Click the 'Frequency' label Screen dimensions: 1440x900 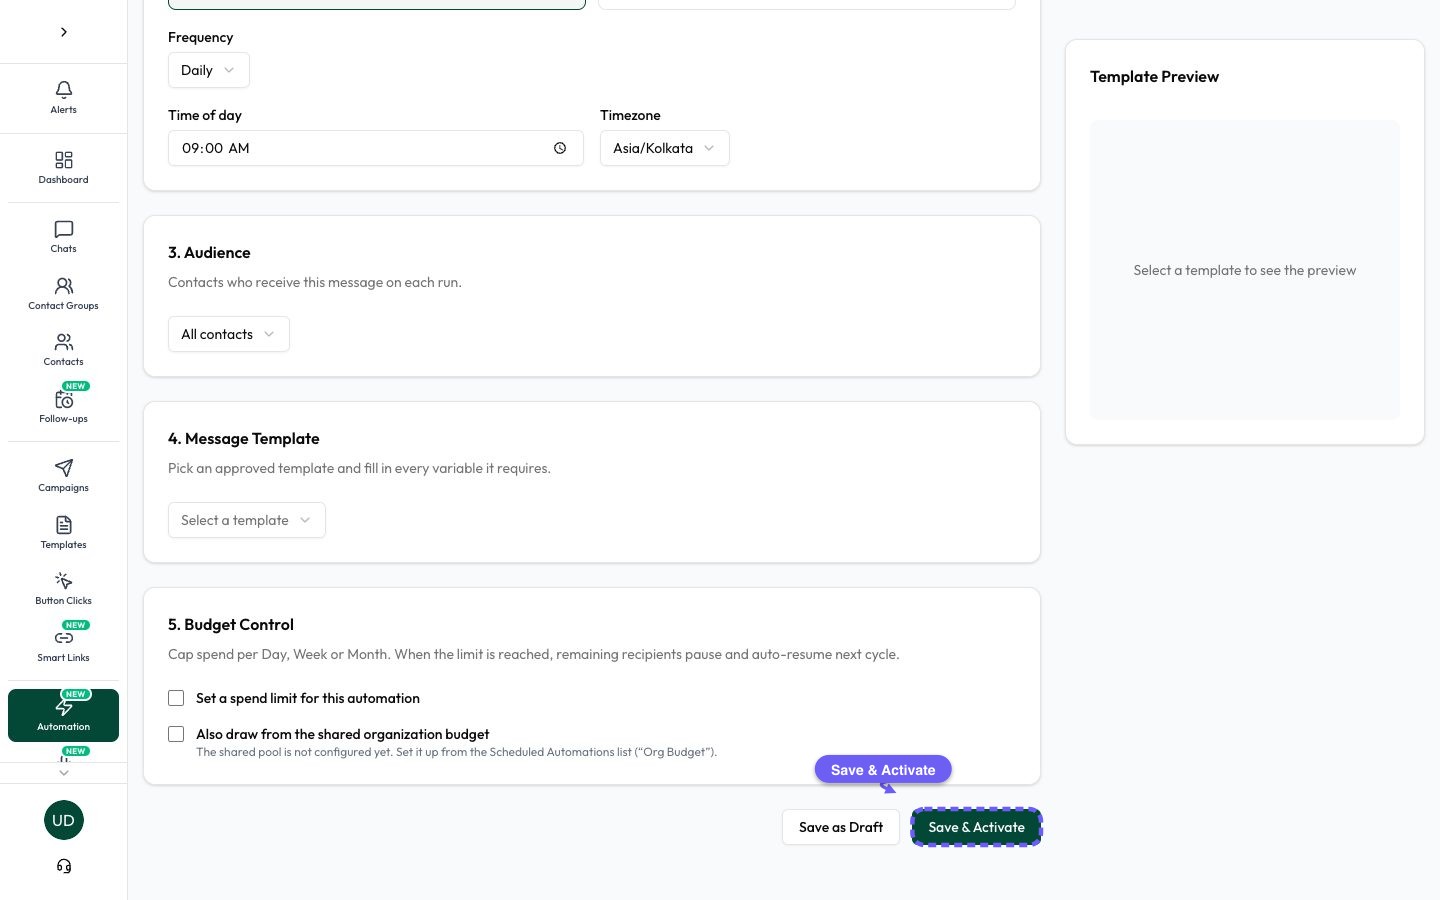coord(200,37)
